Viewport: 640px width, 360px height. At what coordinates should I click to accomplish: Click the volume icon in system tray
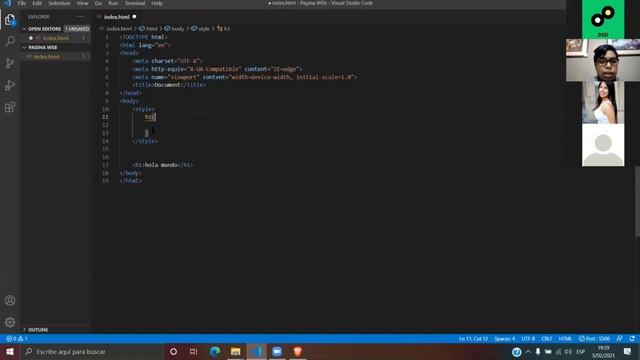click(568, 352)
